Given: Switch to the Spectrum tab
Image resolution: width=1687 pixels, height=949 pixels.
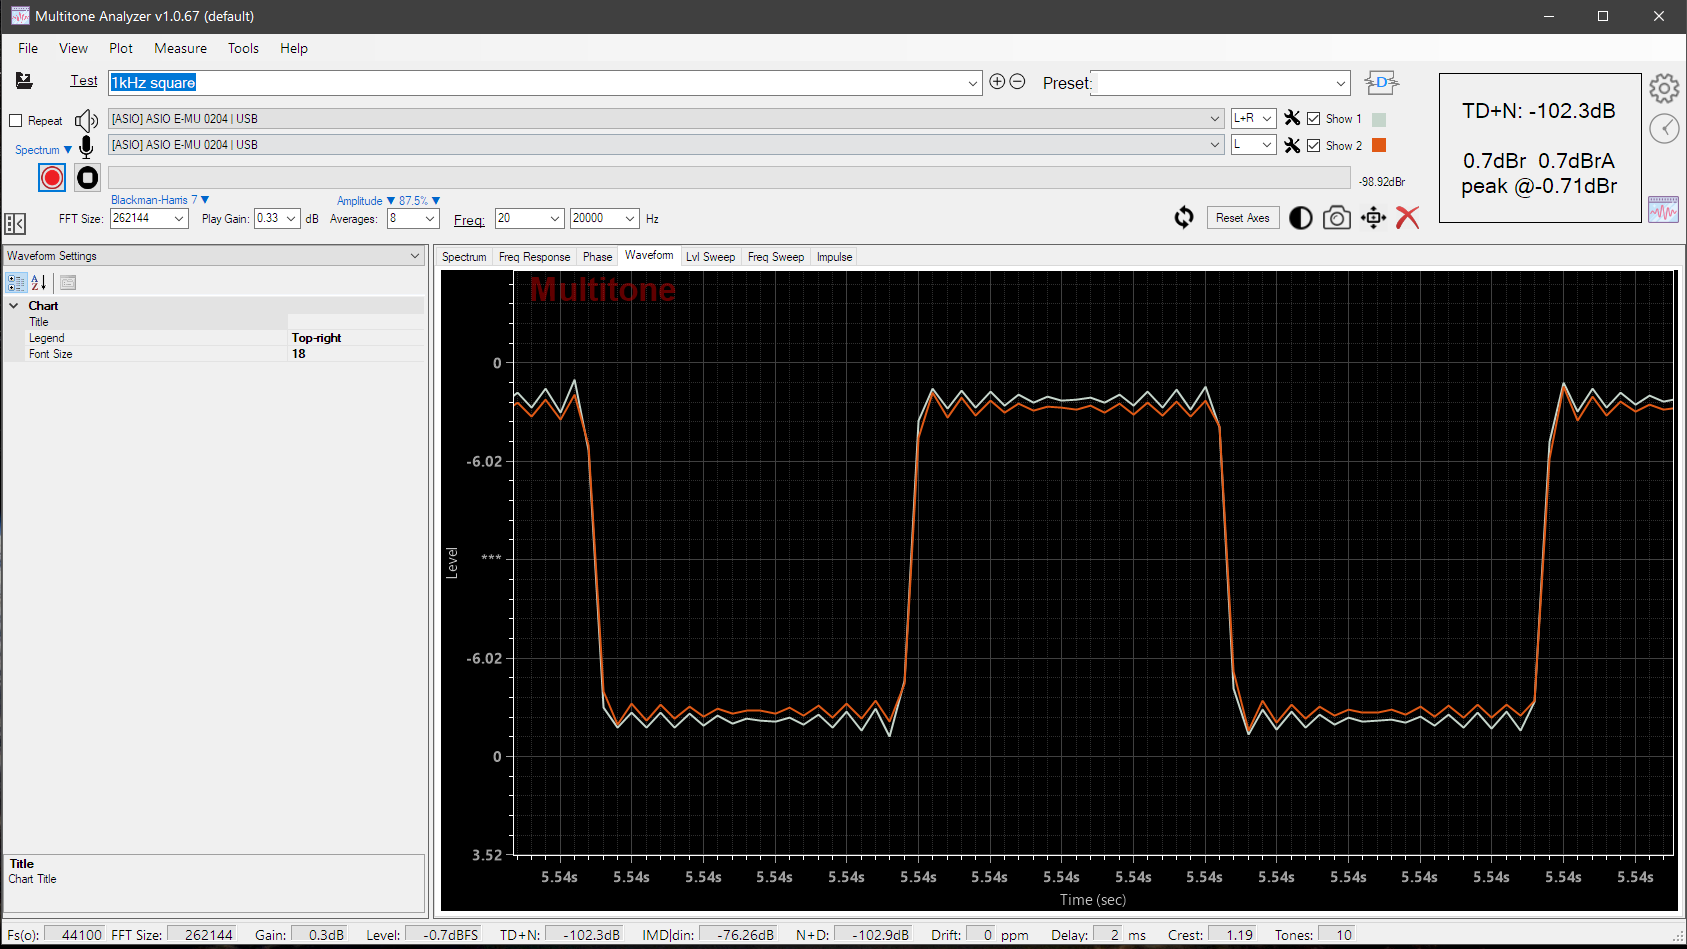Looking at the screenshot, I should (464, 257).
